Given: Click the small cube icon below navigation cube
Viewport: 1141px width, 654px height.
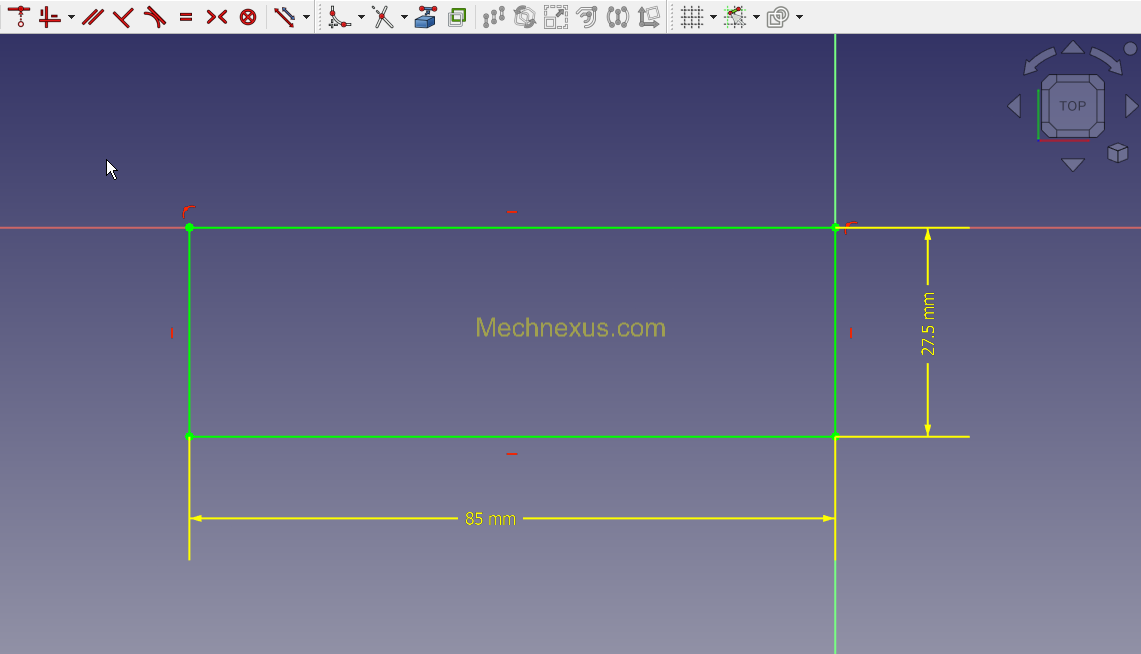Looking at the screenshot, I should (x=1118, y=153).
